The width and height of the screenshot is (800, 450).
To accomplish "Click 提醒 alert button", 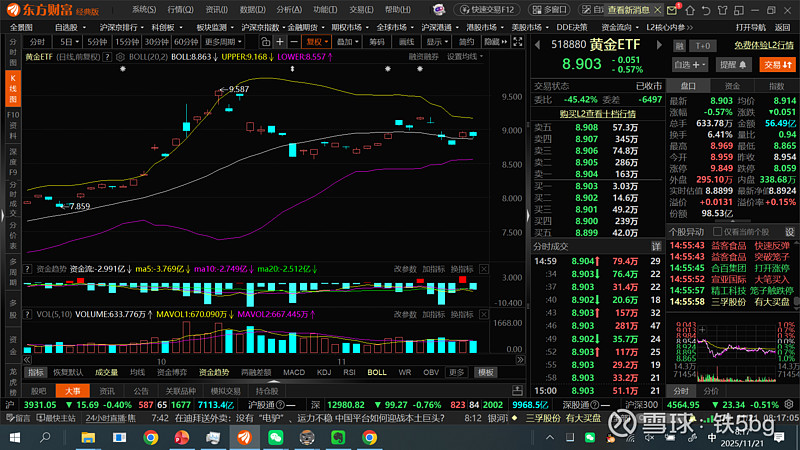I will click(733, 65).
